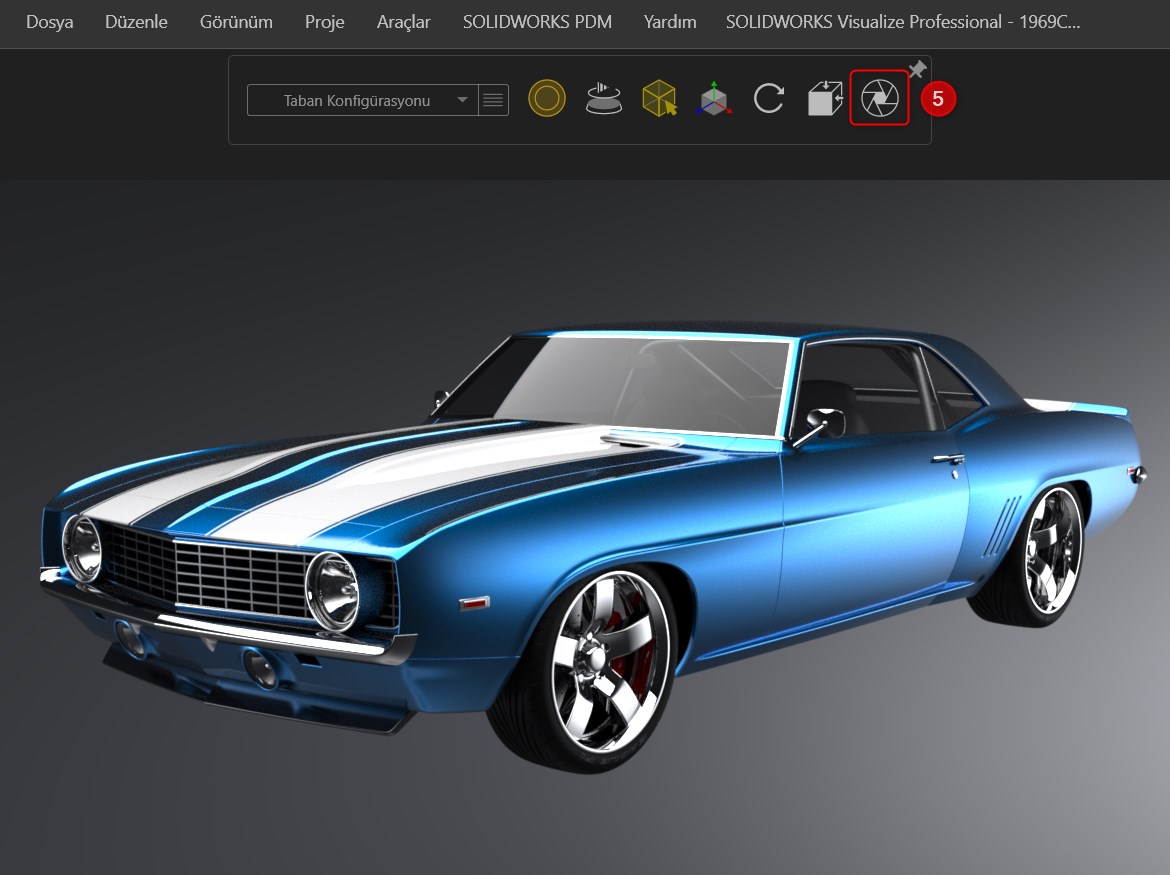
Task: Open the Görünüm menu
Action: (x=236, y=22)
